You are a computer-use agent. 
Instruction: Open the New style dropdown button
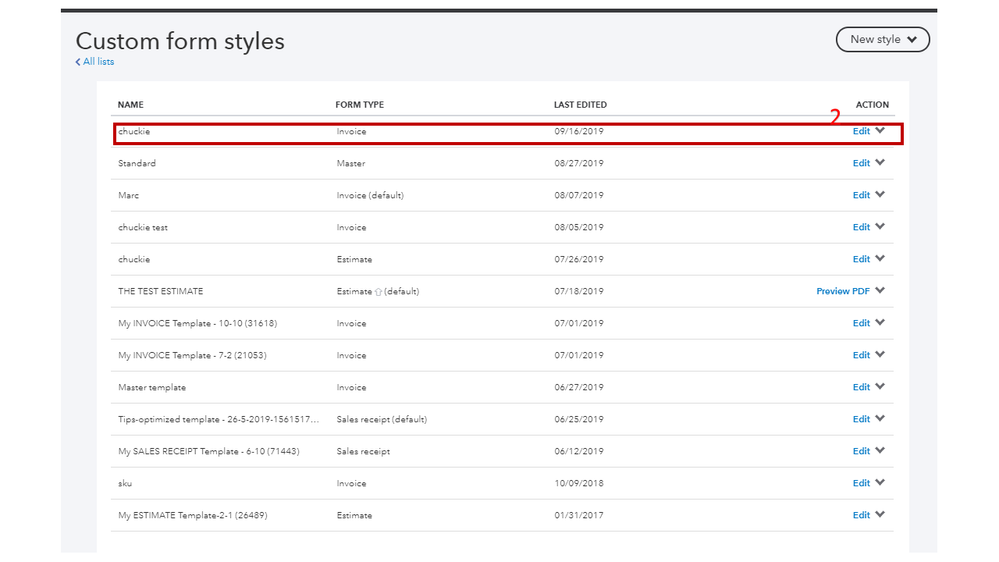pyautogui.click(x=882, y=40)
